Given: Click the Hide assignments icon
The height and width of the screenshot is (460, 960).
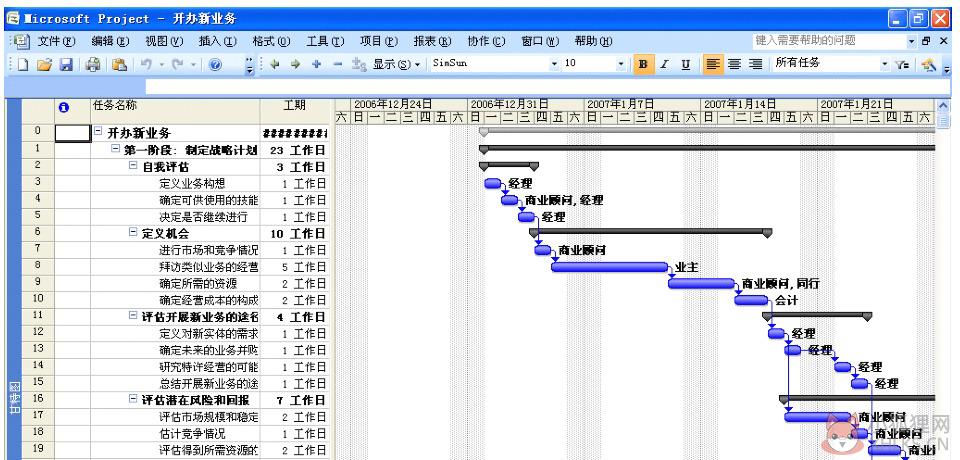Looking at the screenshot, I should point(359,64).
